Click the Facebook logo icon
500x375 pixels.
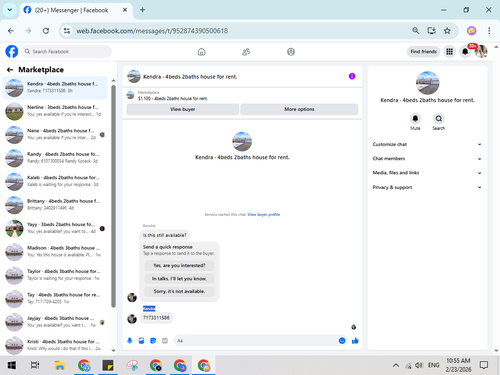click(x=12, y=52)
